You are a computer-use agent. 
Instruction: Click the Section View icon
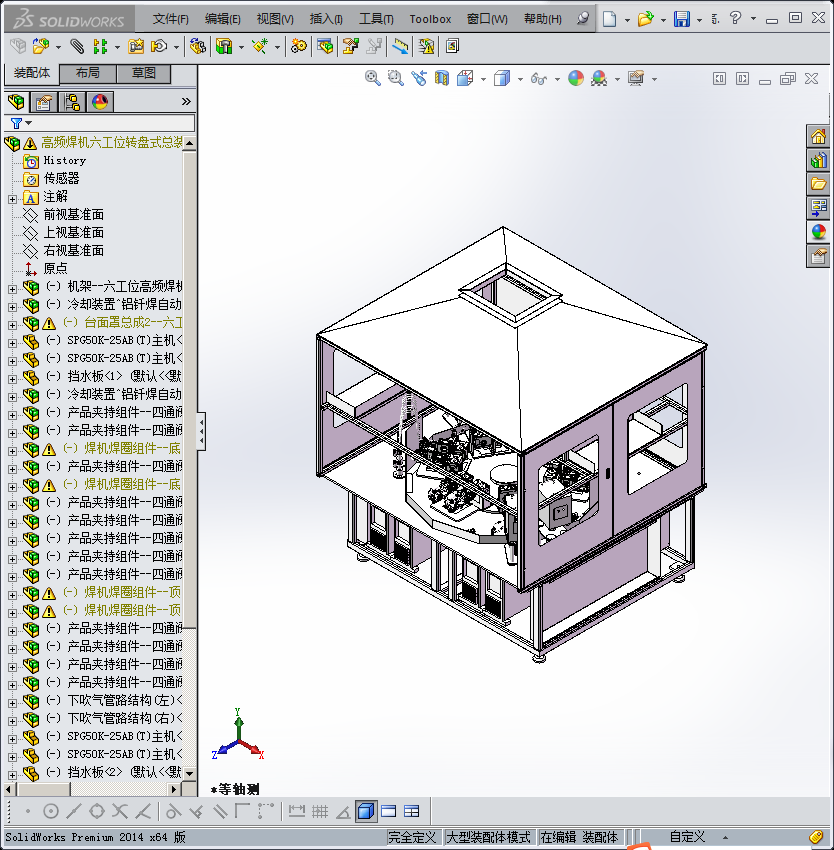442,79
